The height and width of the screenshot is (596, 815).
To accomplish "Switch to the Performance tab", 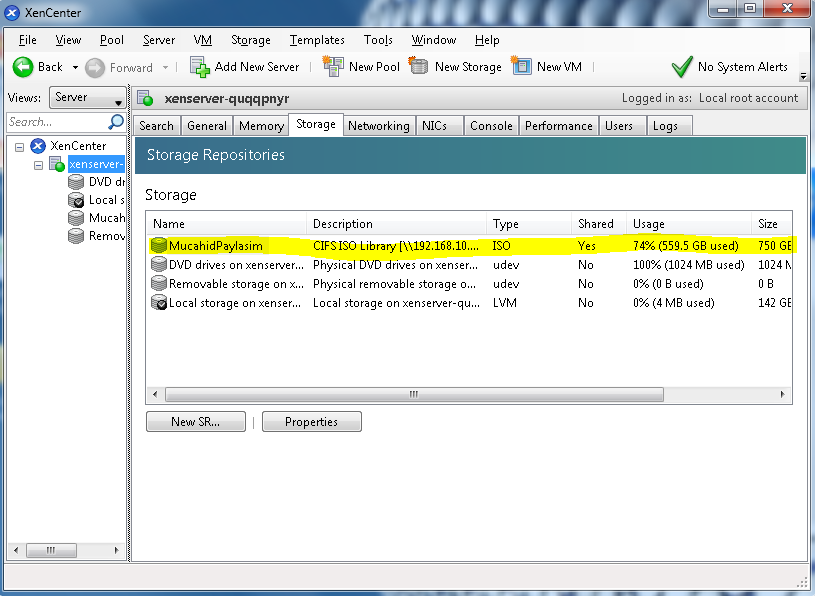I will pos(559,126).
